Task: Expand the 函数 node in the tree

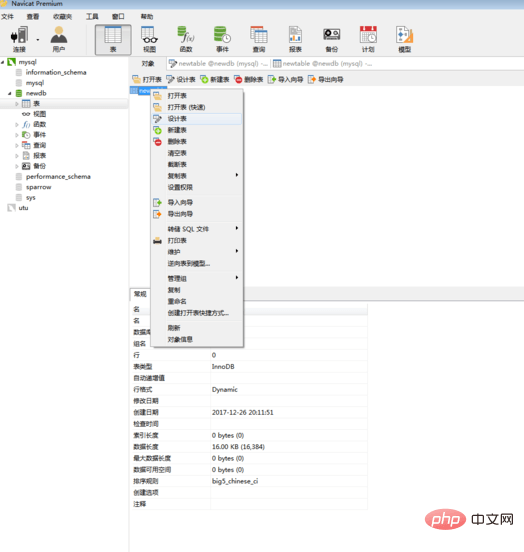Action: pos(17,125)
